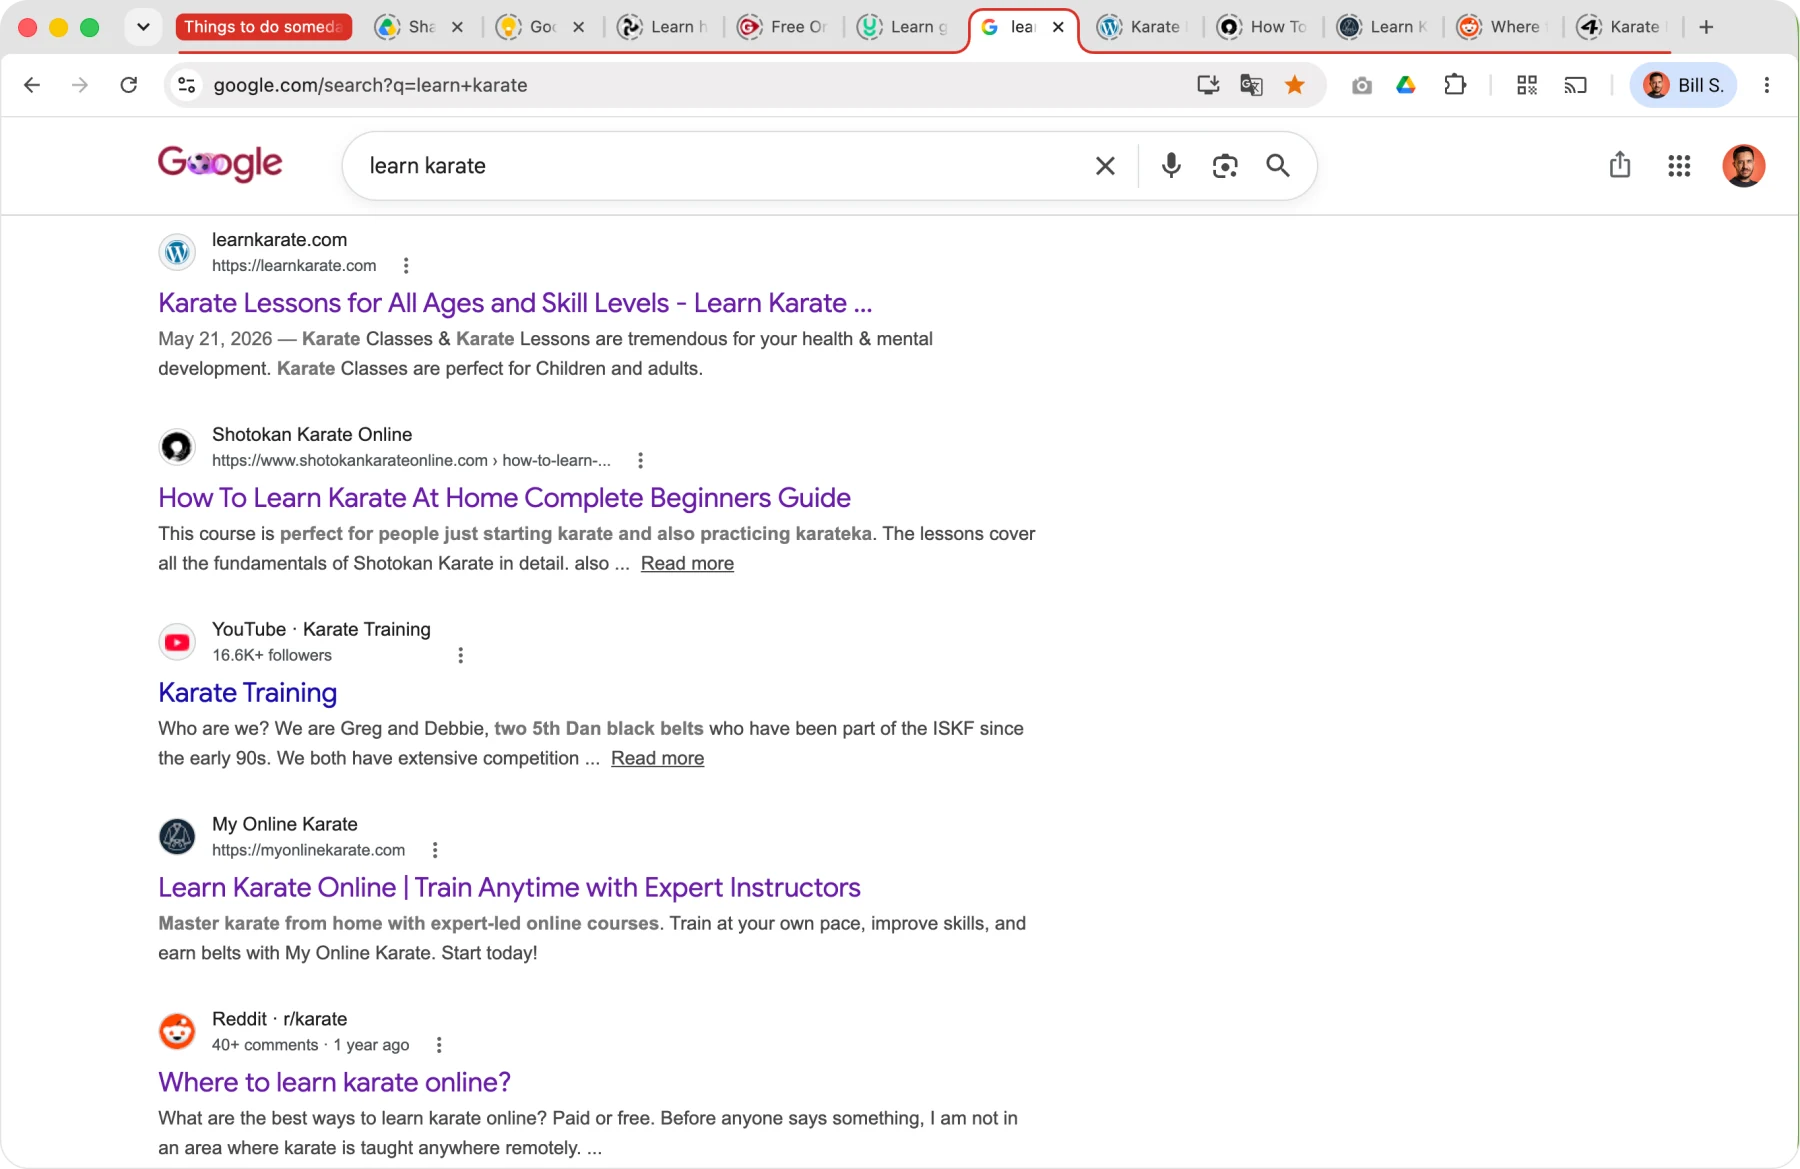The width and height of the screenshot is (1800, 1169).
Task: Switch to the 'Sha' tab
Action: click(x=410, y=27)
